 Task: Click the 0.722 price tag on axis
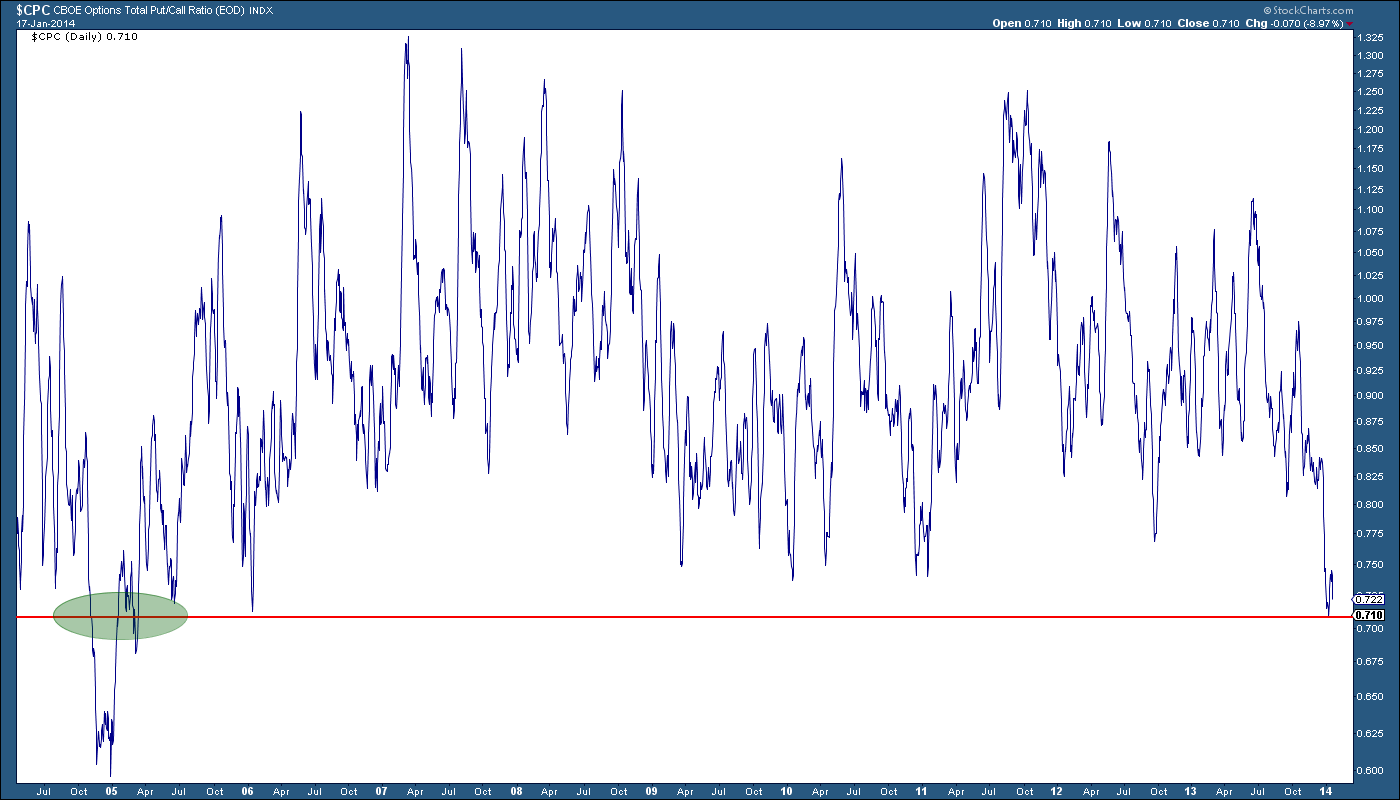[x=1368, y=598]
